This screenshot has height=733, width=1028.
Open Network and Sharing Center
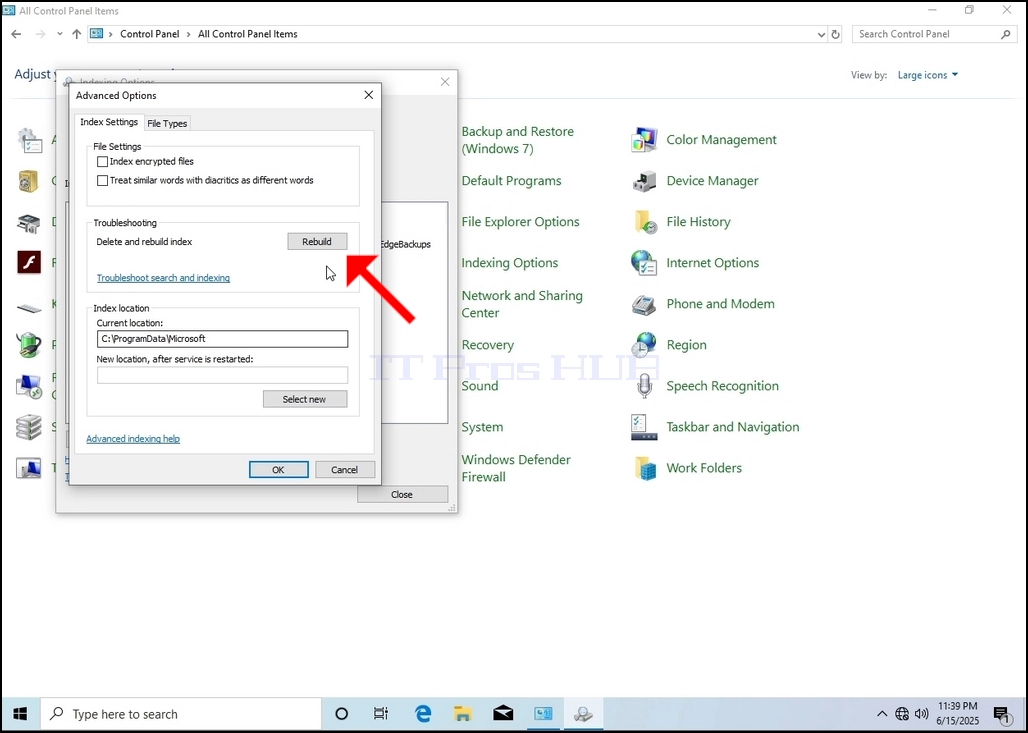(523, 304)
